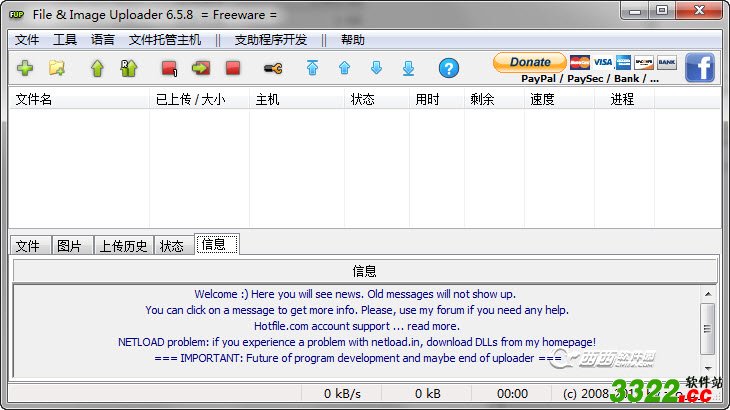Click the 'use my forum' message line

coord(357,310)
